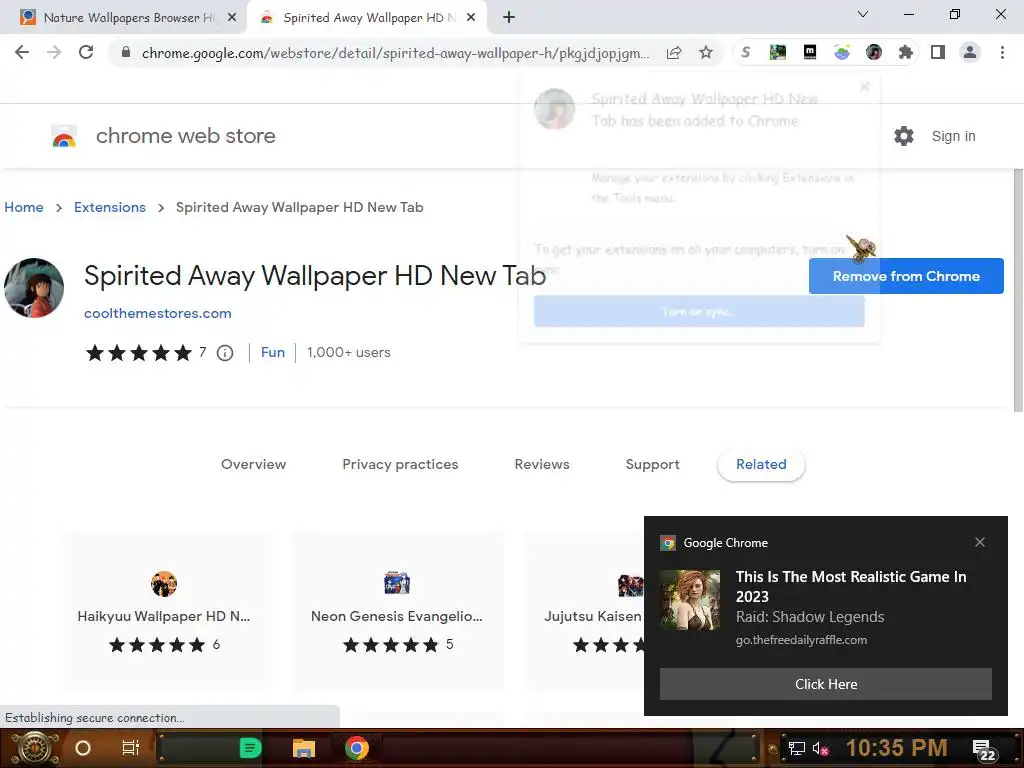Open Chrome's three-dot menu

click(x=1002, y=52)
